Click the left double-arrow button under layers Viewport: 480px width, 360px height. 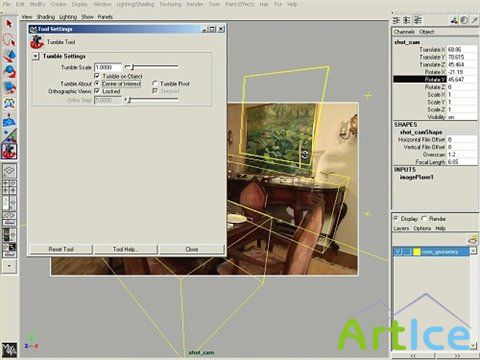coord(414,356)
